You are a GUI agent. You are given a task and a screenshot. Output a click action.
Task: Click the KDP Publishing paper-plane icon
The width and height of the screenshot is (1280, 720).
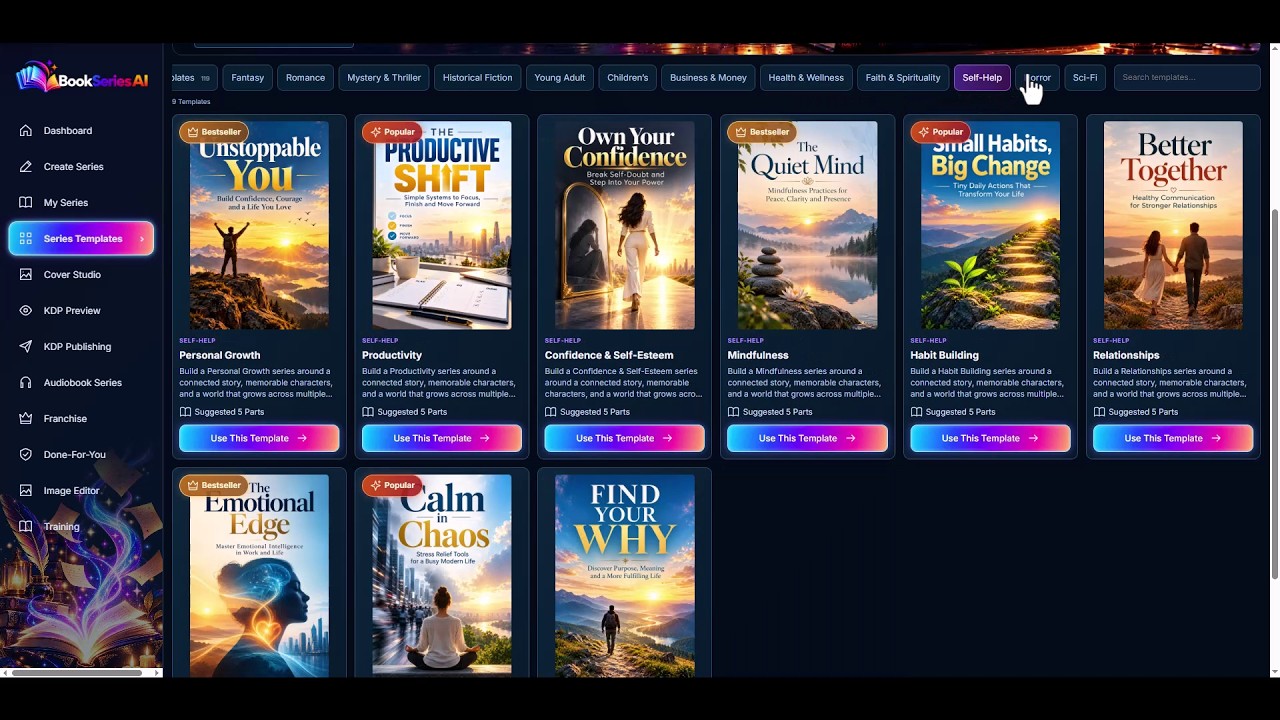(26, 347)
